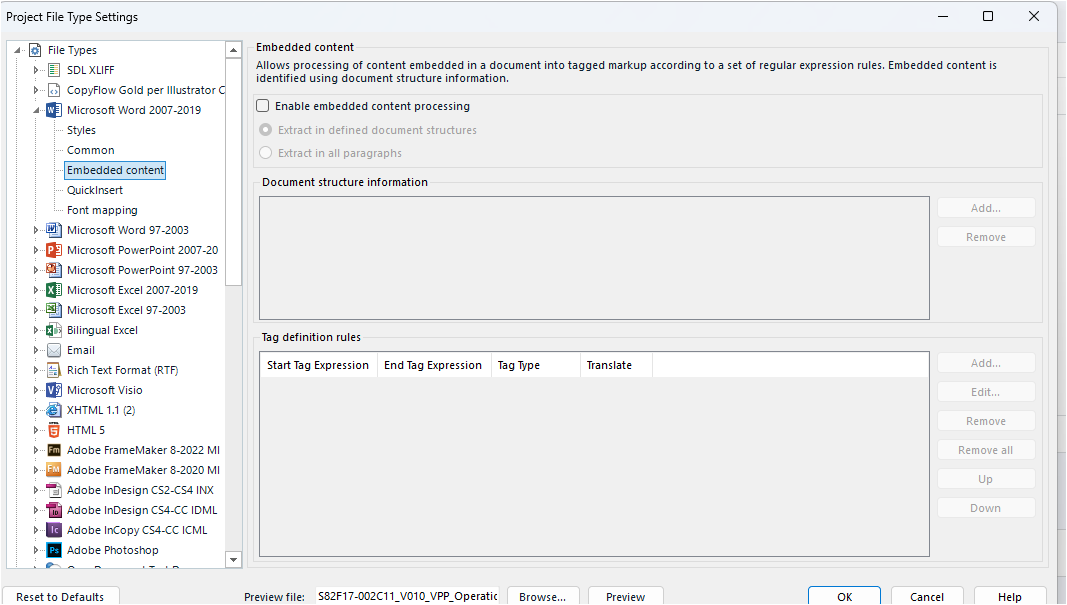Viewport: 1067px width, 605px height.
Task: Open the Font mapping settings page
Action: pos(101,209)
